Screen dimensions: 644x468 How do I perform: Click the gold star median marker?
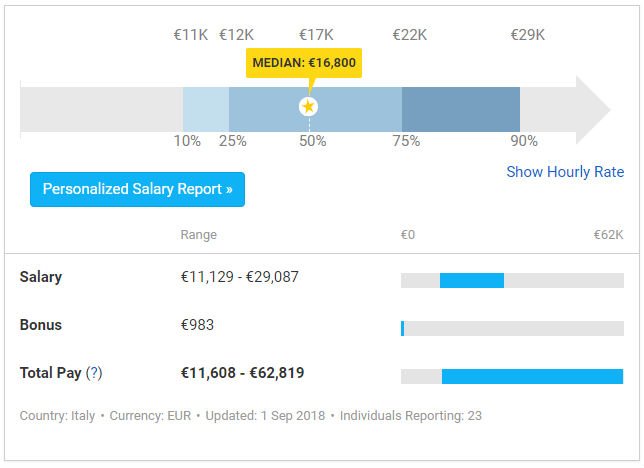308,106
